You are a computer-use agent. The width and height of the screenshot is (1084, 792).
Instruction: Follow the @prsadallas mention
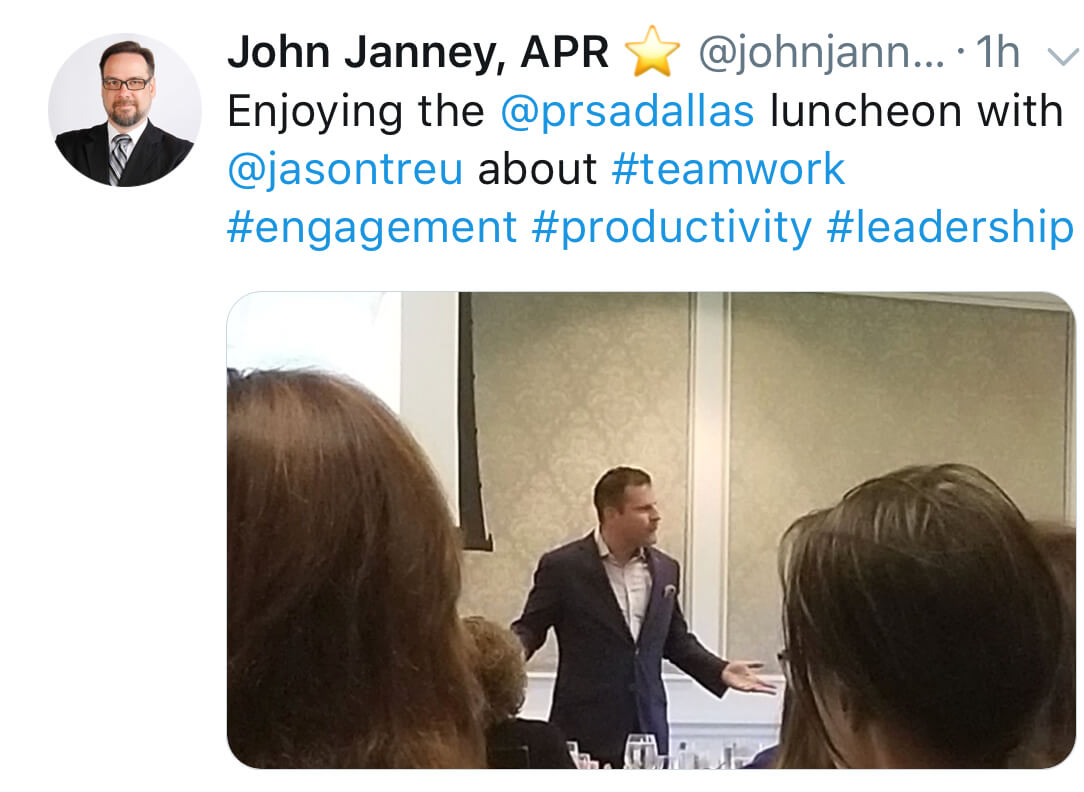pyautogui.click(x=627, y=111)
